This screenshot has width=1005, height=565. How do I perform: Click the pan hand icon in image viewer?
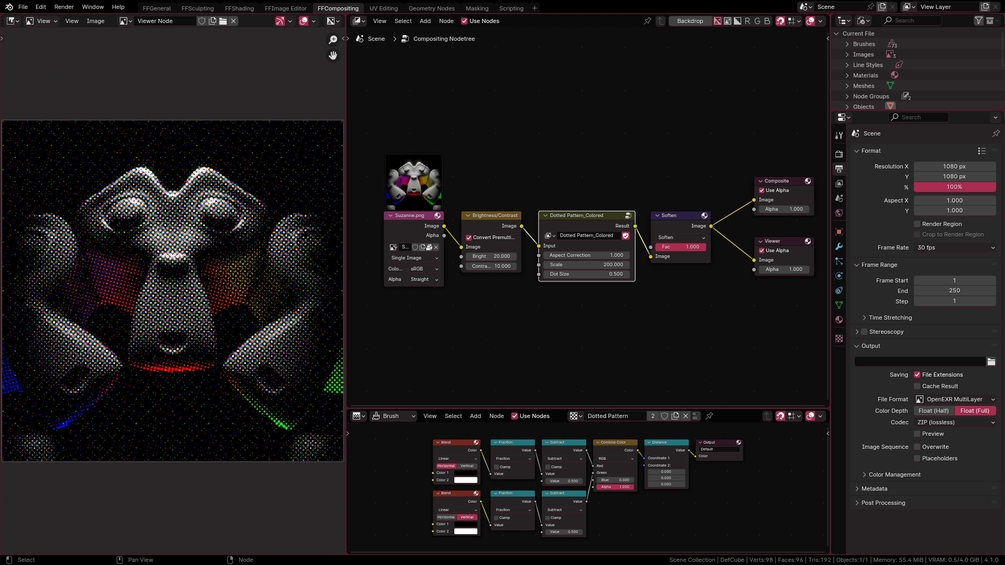(x=333, y=55)
